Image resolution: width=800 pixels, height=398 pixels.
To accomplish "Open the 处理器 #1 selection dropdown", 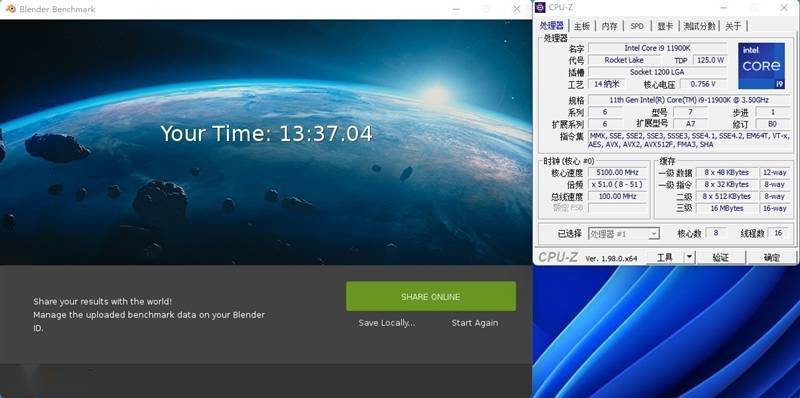I will (x=623, y=234).
